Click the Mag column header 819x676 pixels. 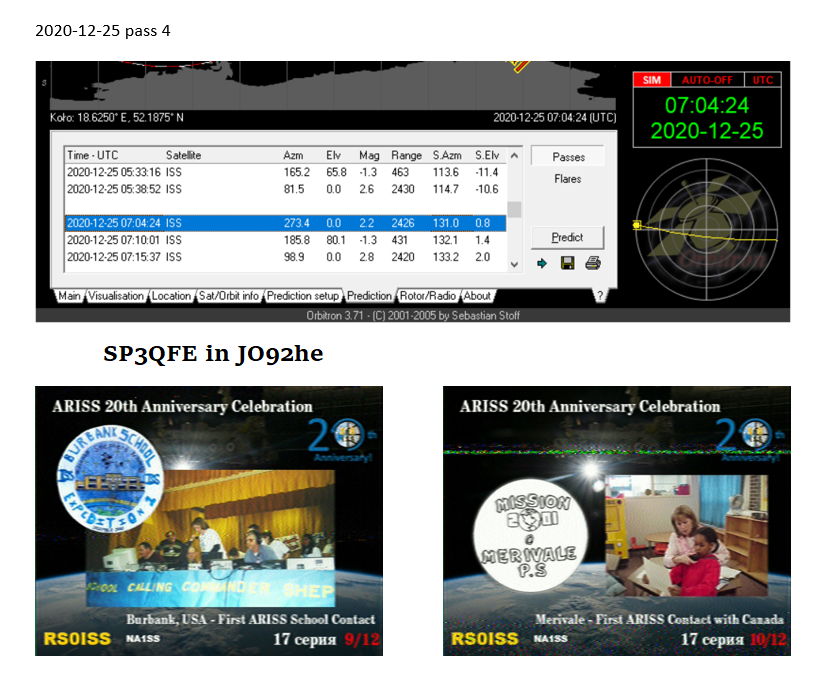(369, 155)
